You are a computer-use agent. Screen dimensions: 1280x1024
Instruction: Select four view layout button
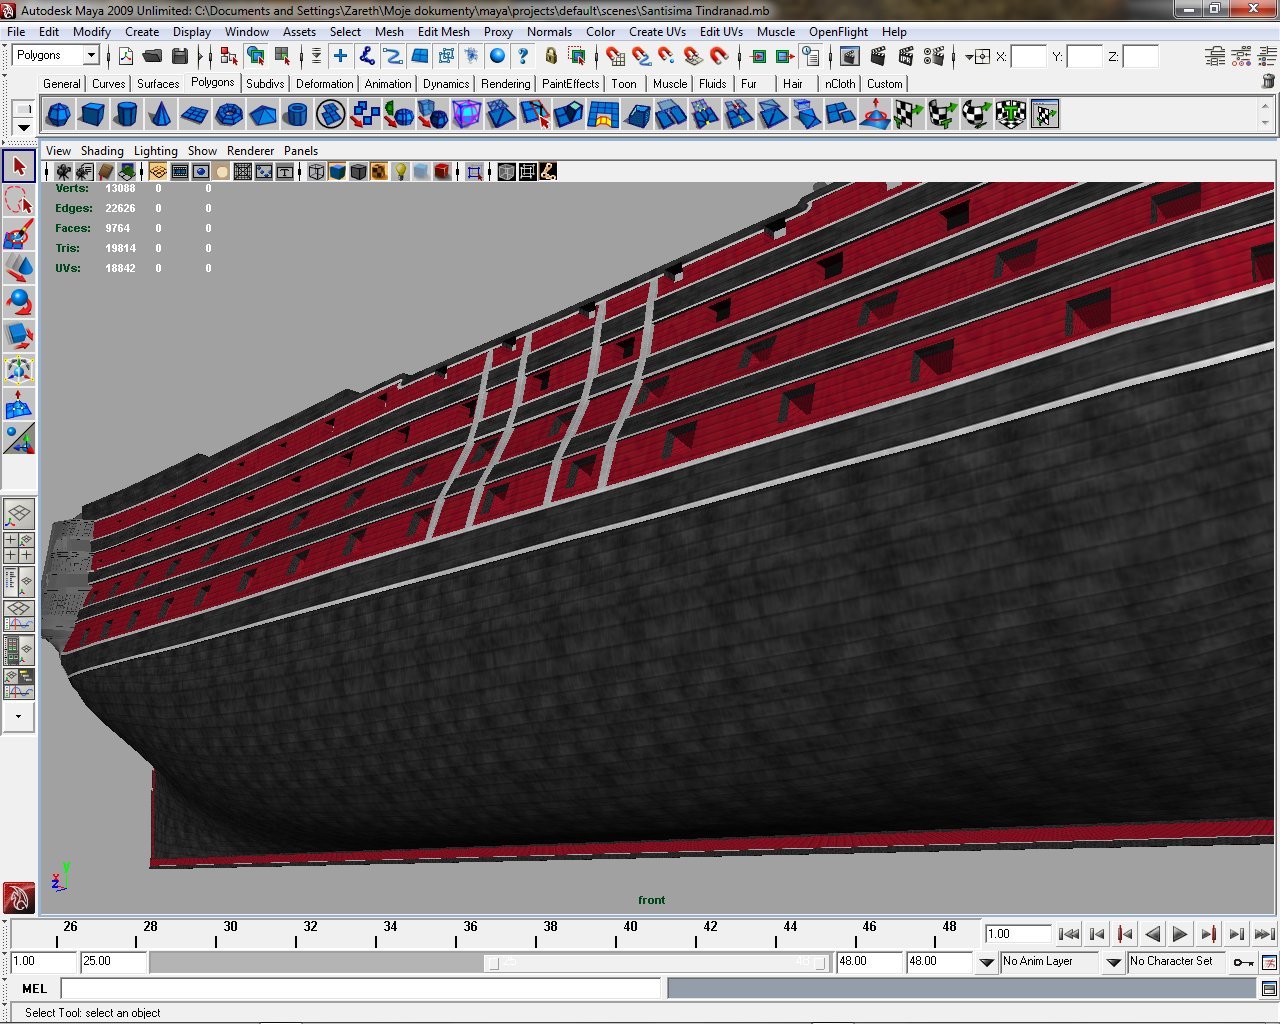click(x=19, y=547)
